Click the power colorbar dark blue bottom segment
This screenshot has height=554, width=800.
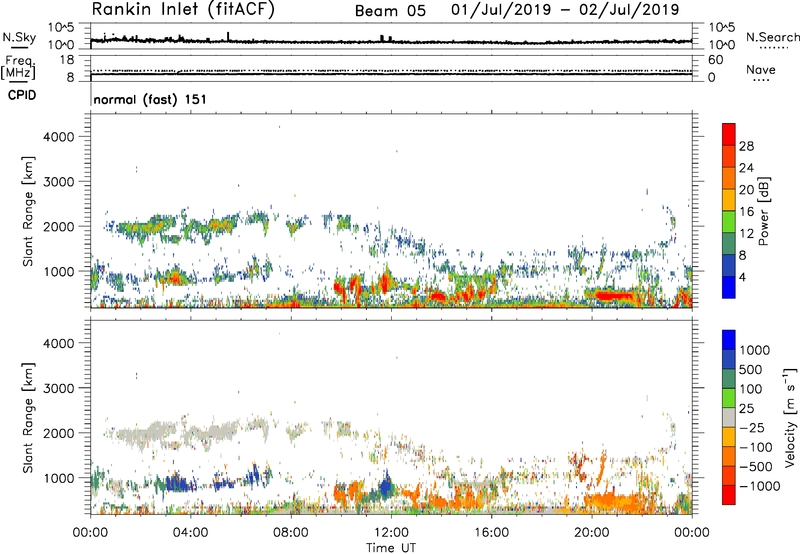pos(729,287)
